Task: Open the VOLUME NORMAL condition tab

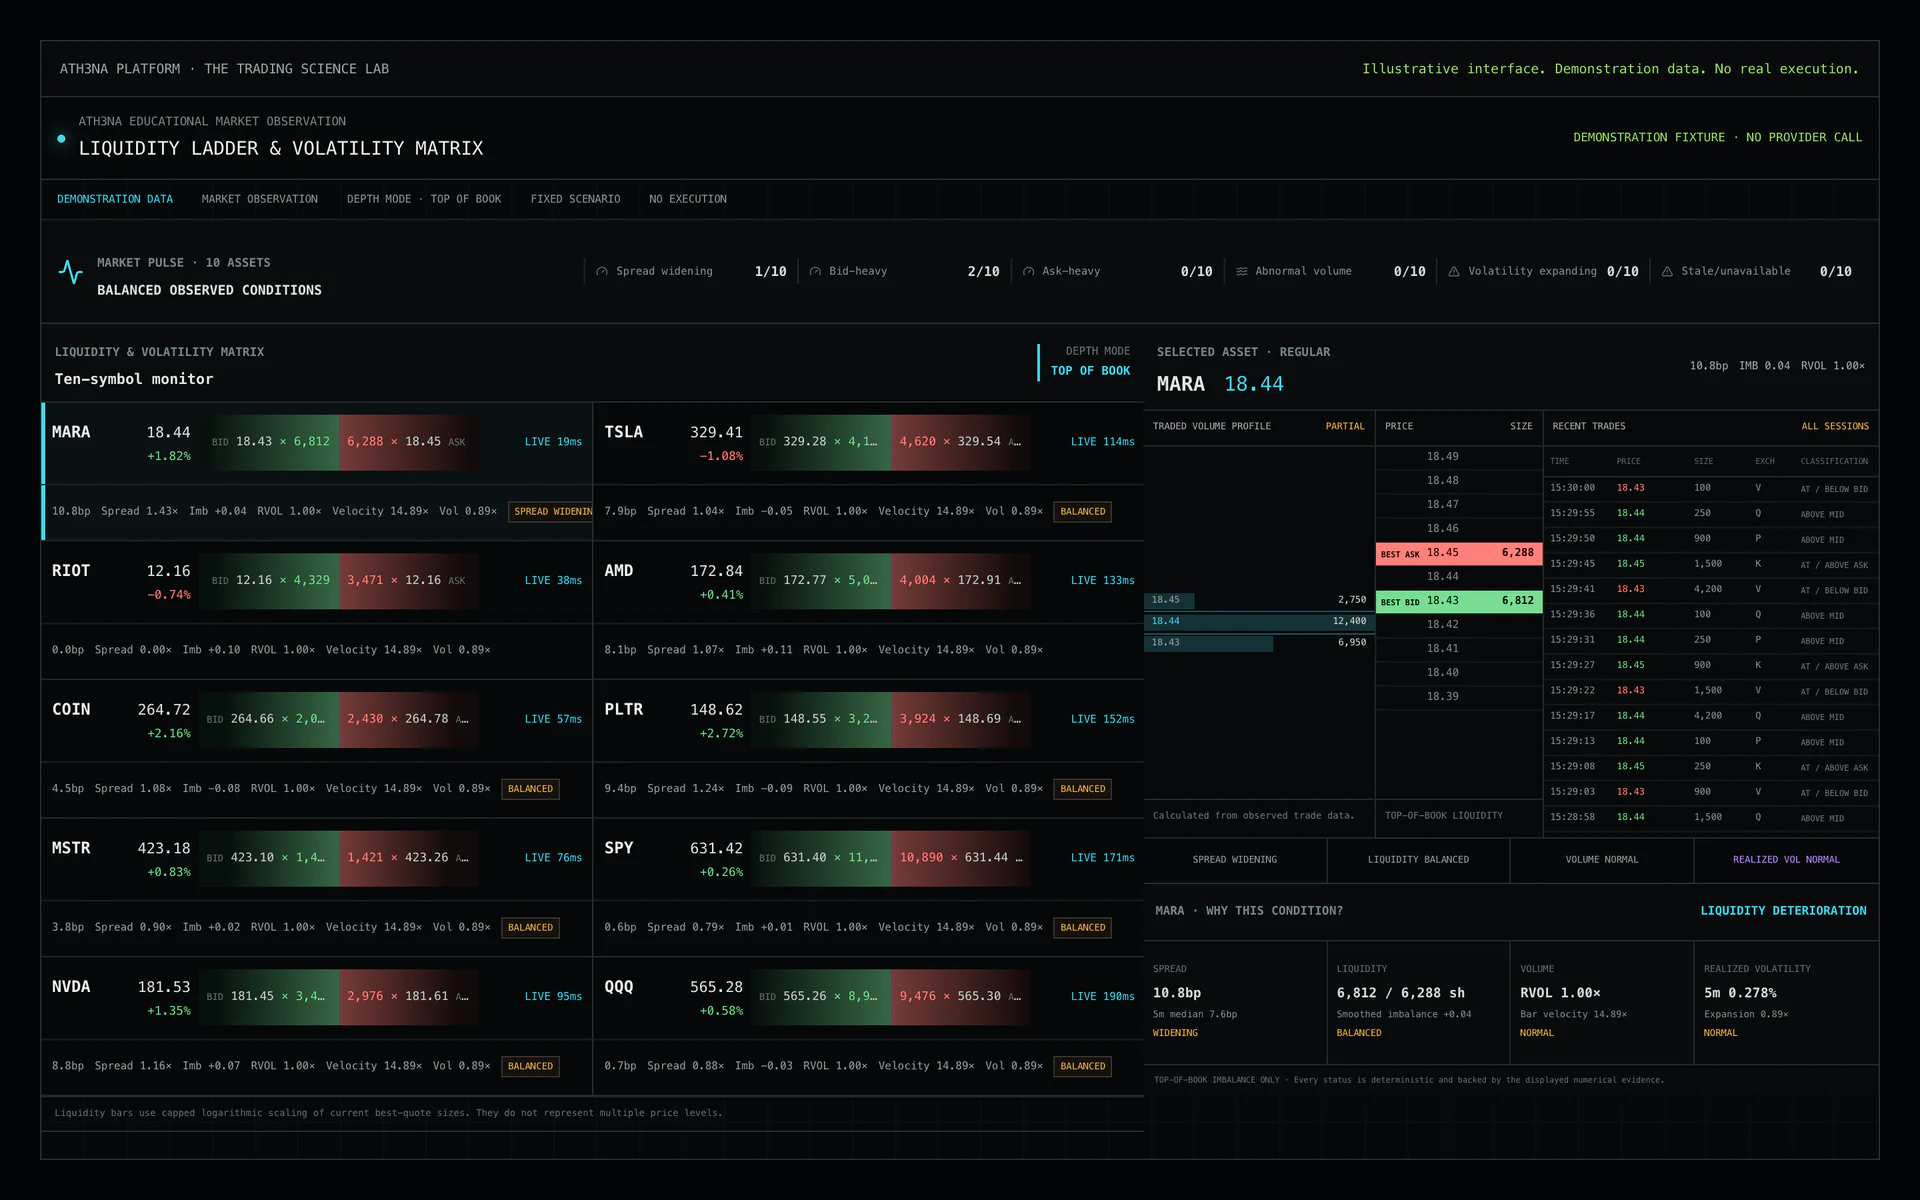Action: tap(1602, 860)
